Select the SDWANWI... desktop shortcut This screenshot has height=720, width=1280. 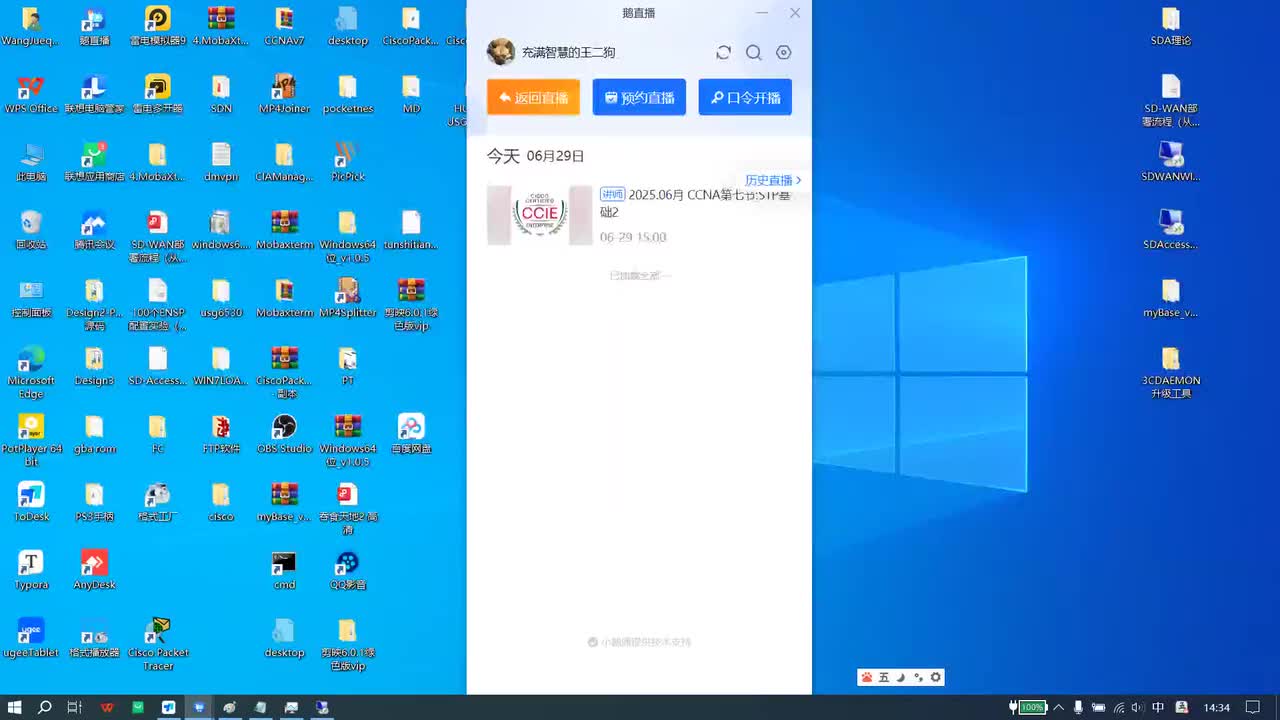(1171, 162)
